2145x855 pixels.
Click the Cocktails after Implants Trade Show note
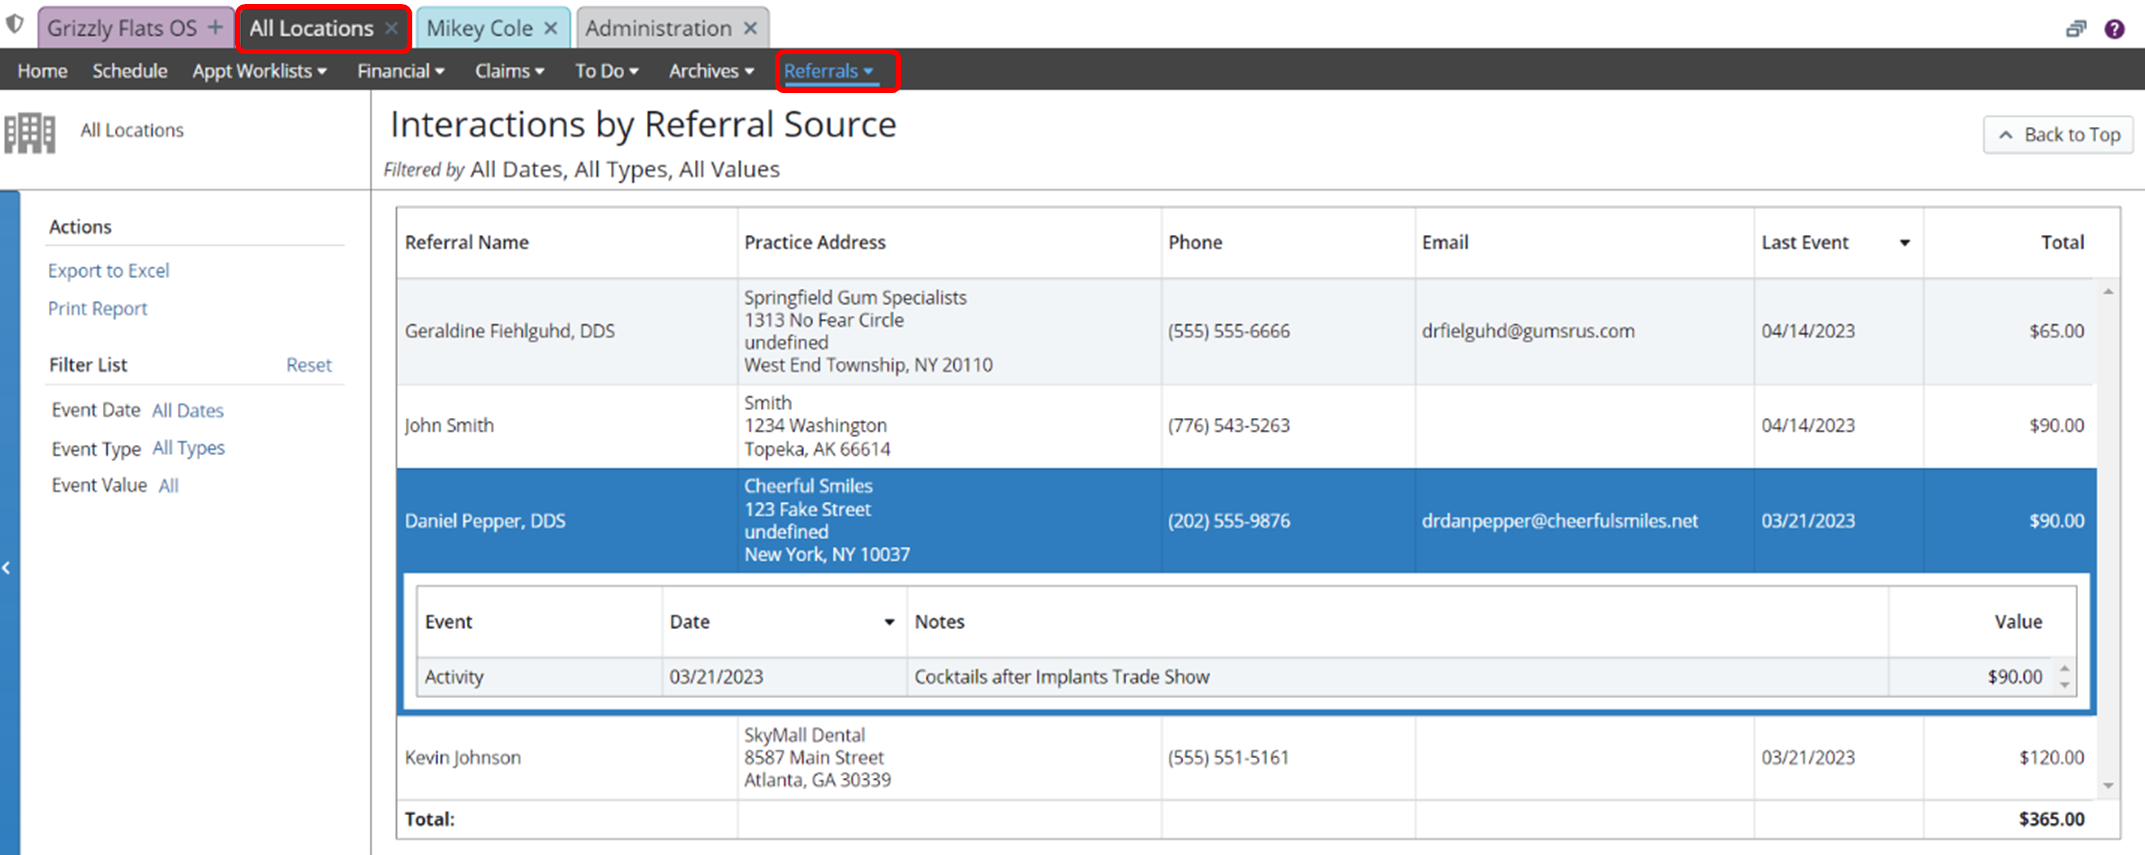click(1062, 677)
